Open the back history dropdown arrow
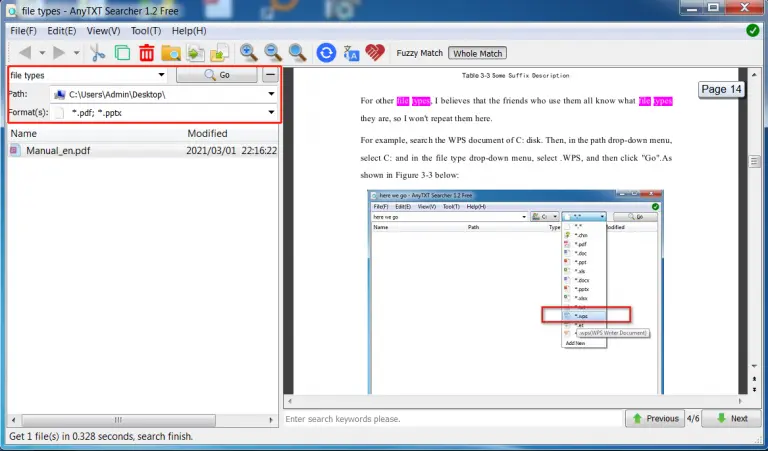This screenshot has height=451, width=768. click(x=42, y=52)
